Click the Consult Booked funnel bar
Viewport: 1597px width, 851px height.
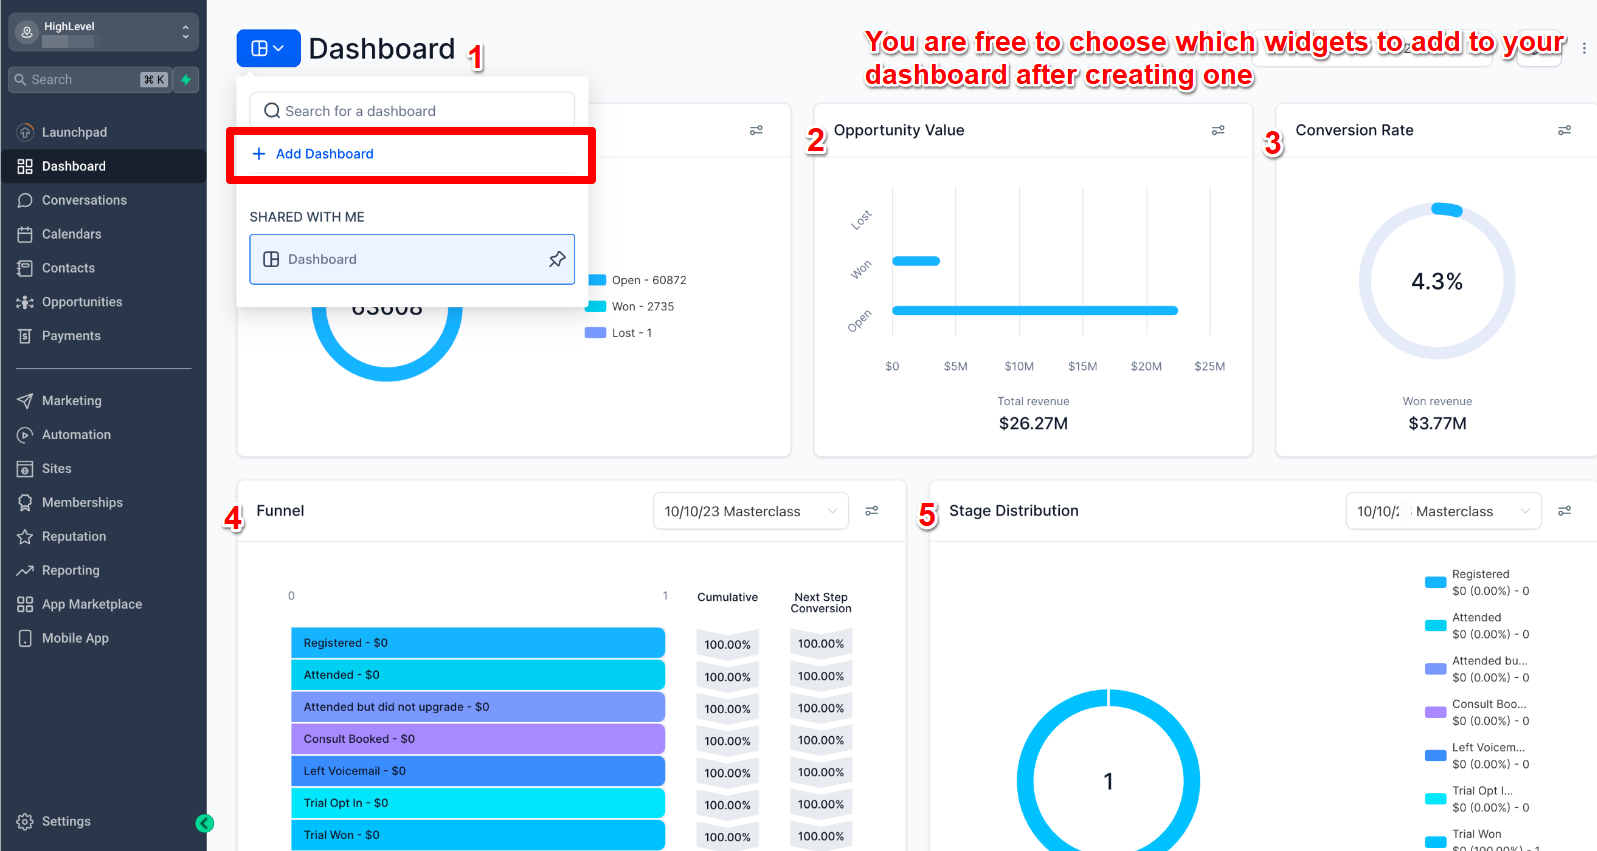tap(477, 739)
